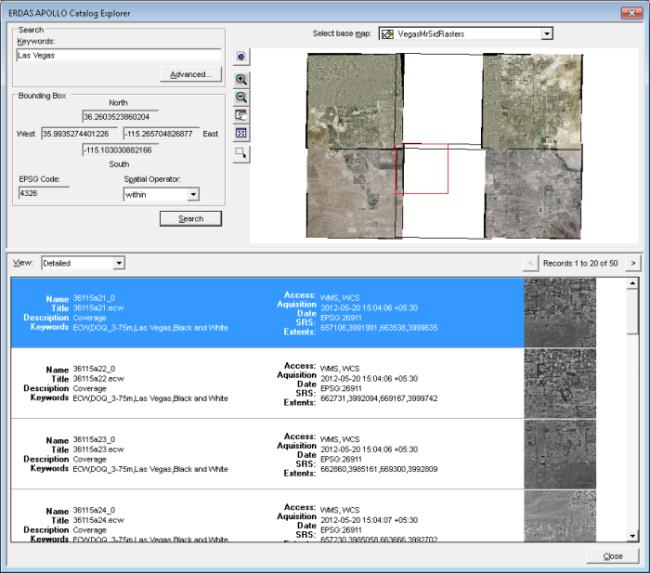Click the extents value 662860,3985161,669300,3992809
Viewport: 650px width, 573px height.
pos(379,469)
